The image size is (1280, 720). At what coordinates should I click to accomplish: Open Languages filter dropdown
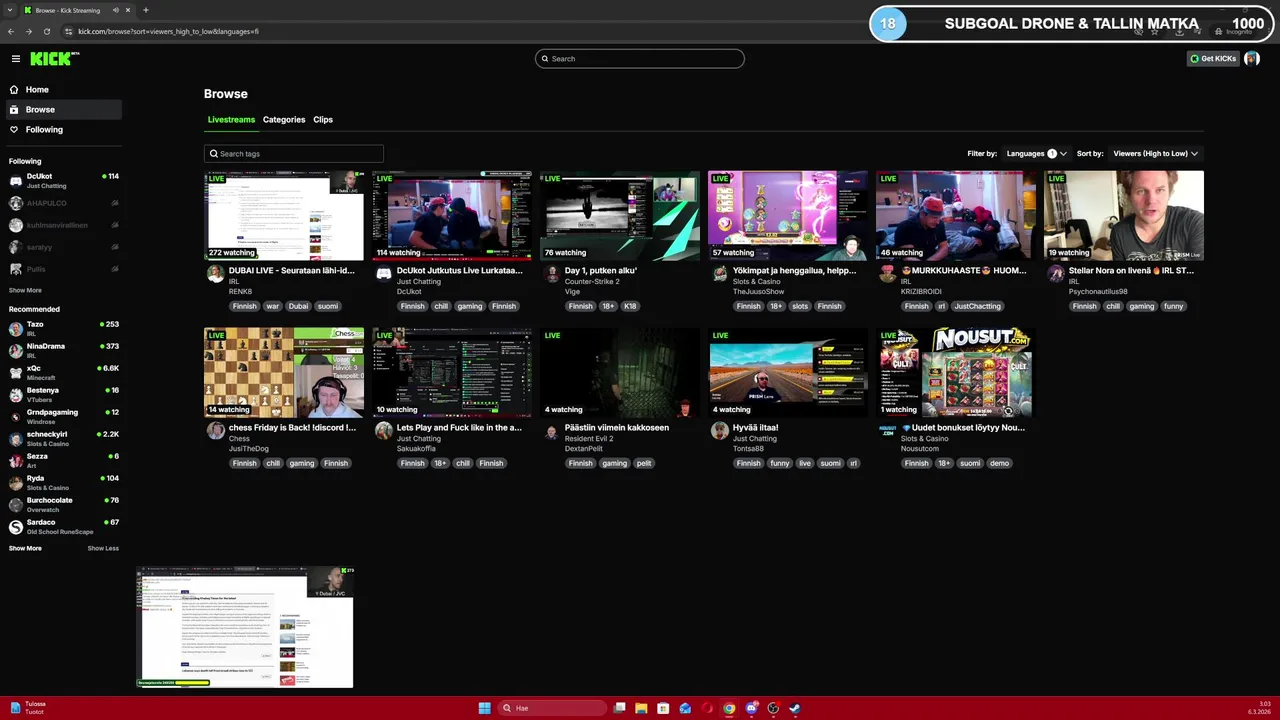(1037, 154)
